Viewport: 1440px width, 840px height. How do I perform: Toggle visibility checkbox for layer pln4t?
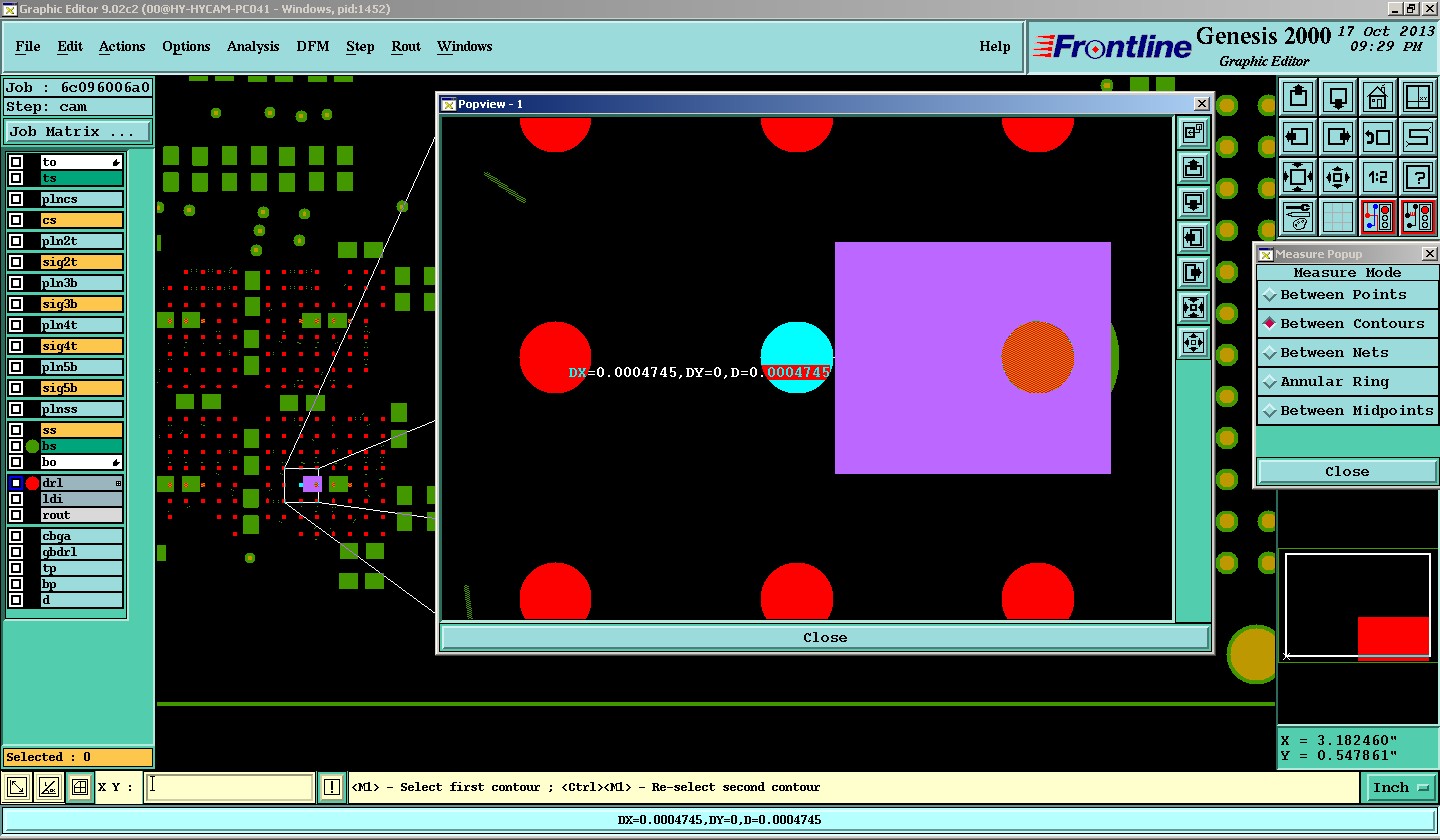tap(16, 325)
